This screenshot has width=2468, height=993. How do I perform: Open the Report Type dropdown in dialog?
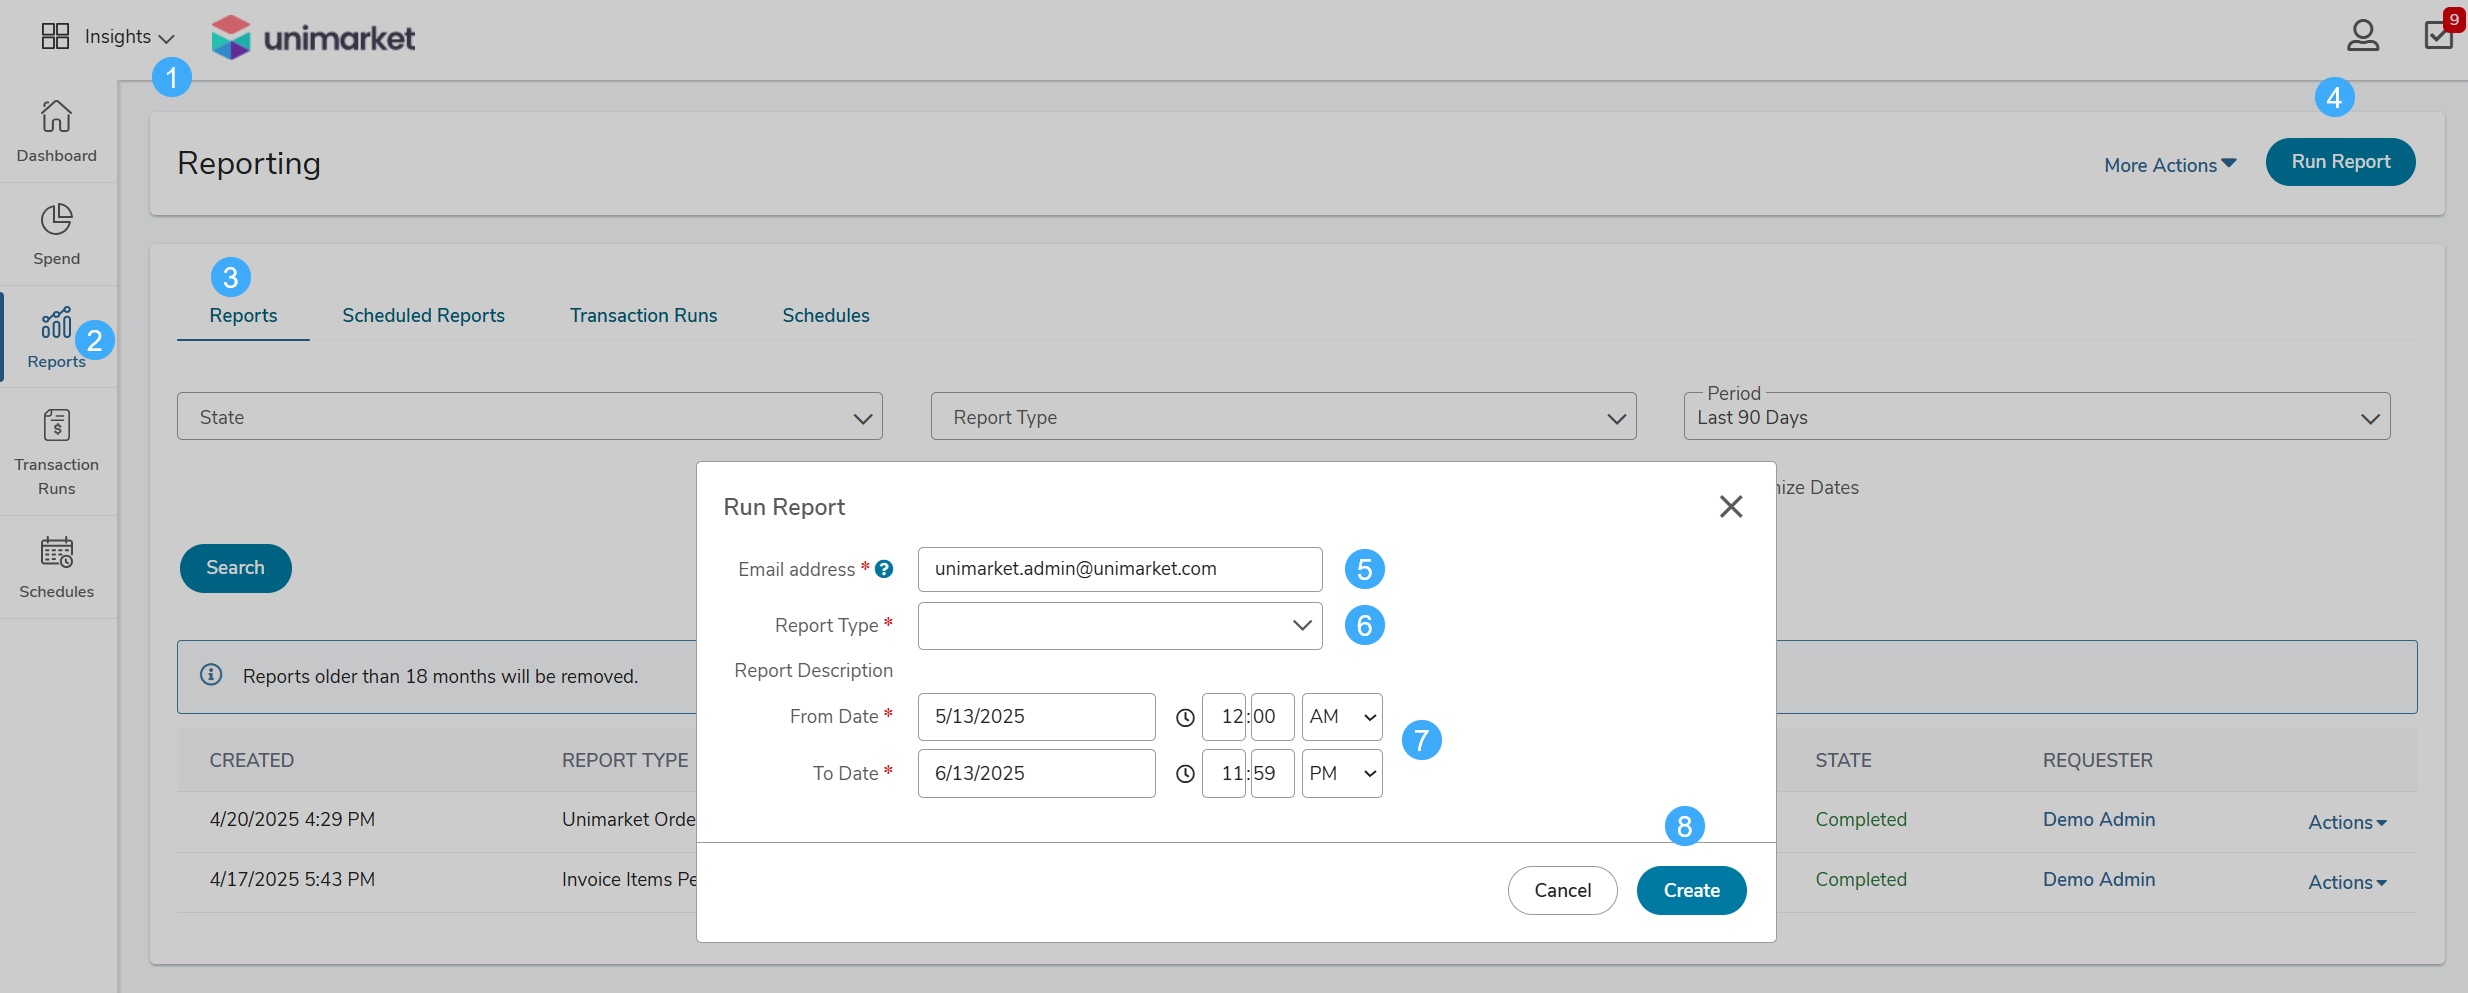(1120, 625)
